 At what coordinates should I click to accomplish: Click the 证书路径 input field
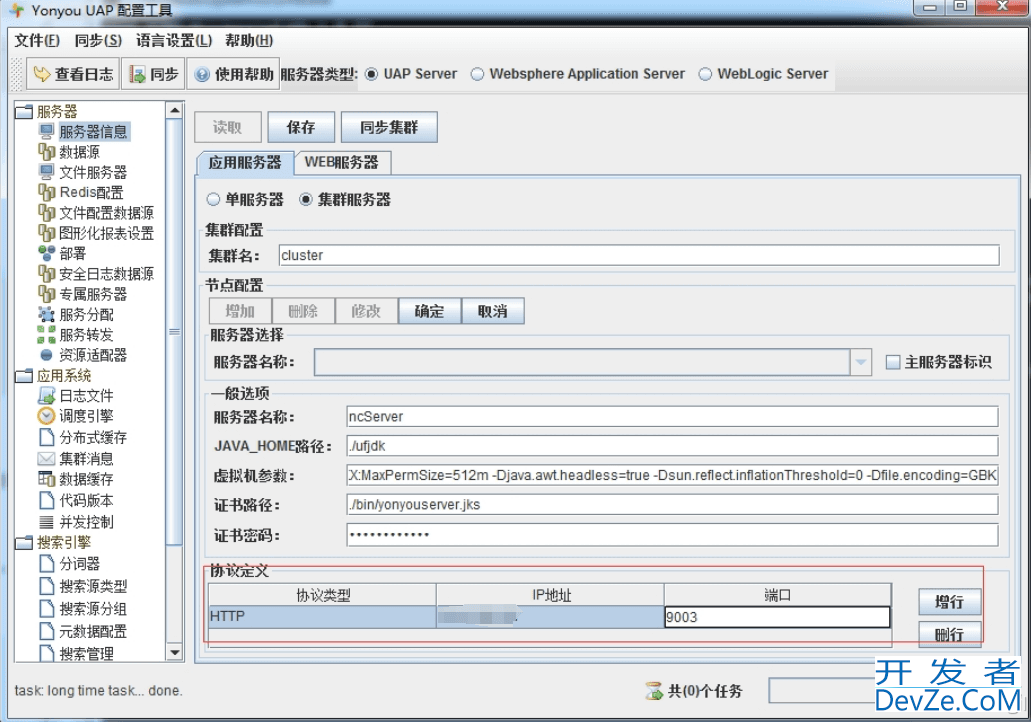pyautogui.click(x=672, y=505)
